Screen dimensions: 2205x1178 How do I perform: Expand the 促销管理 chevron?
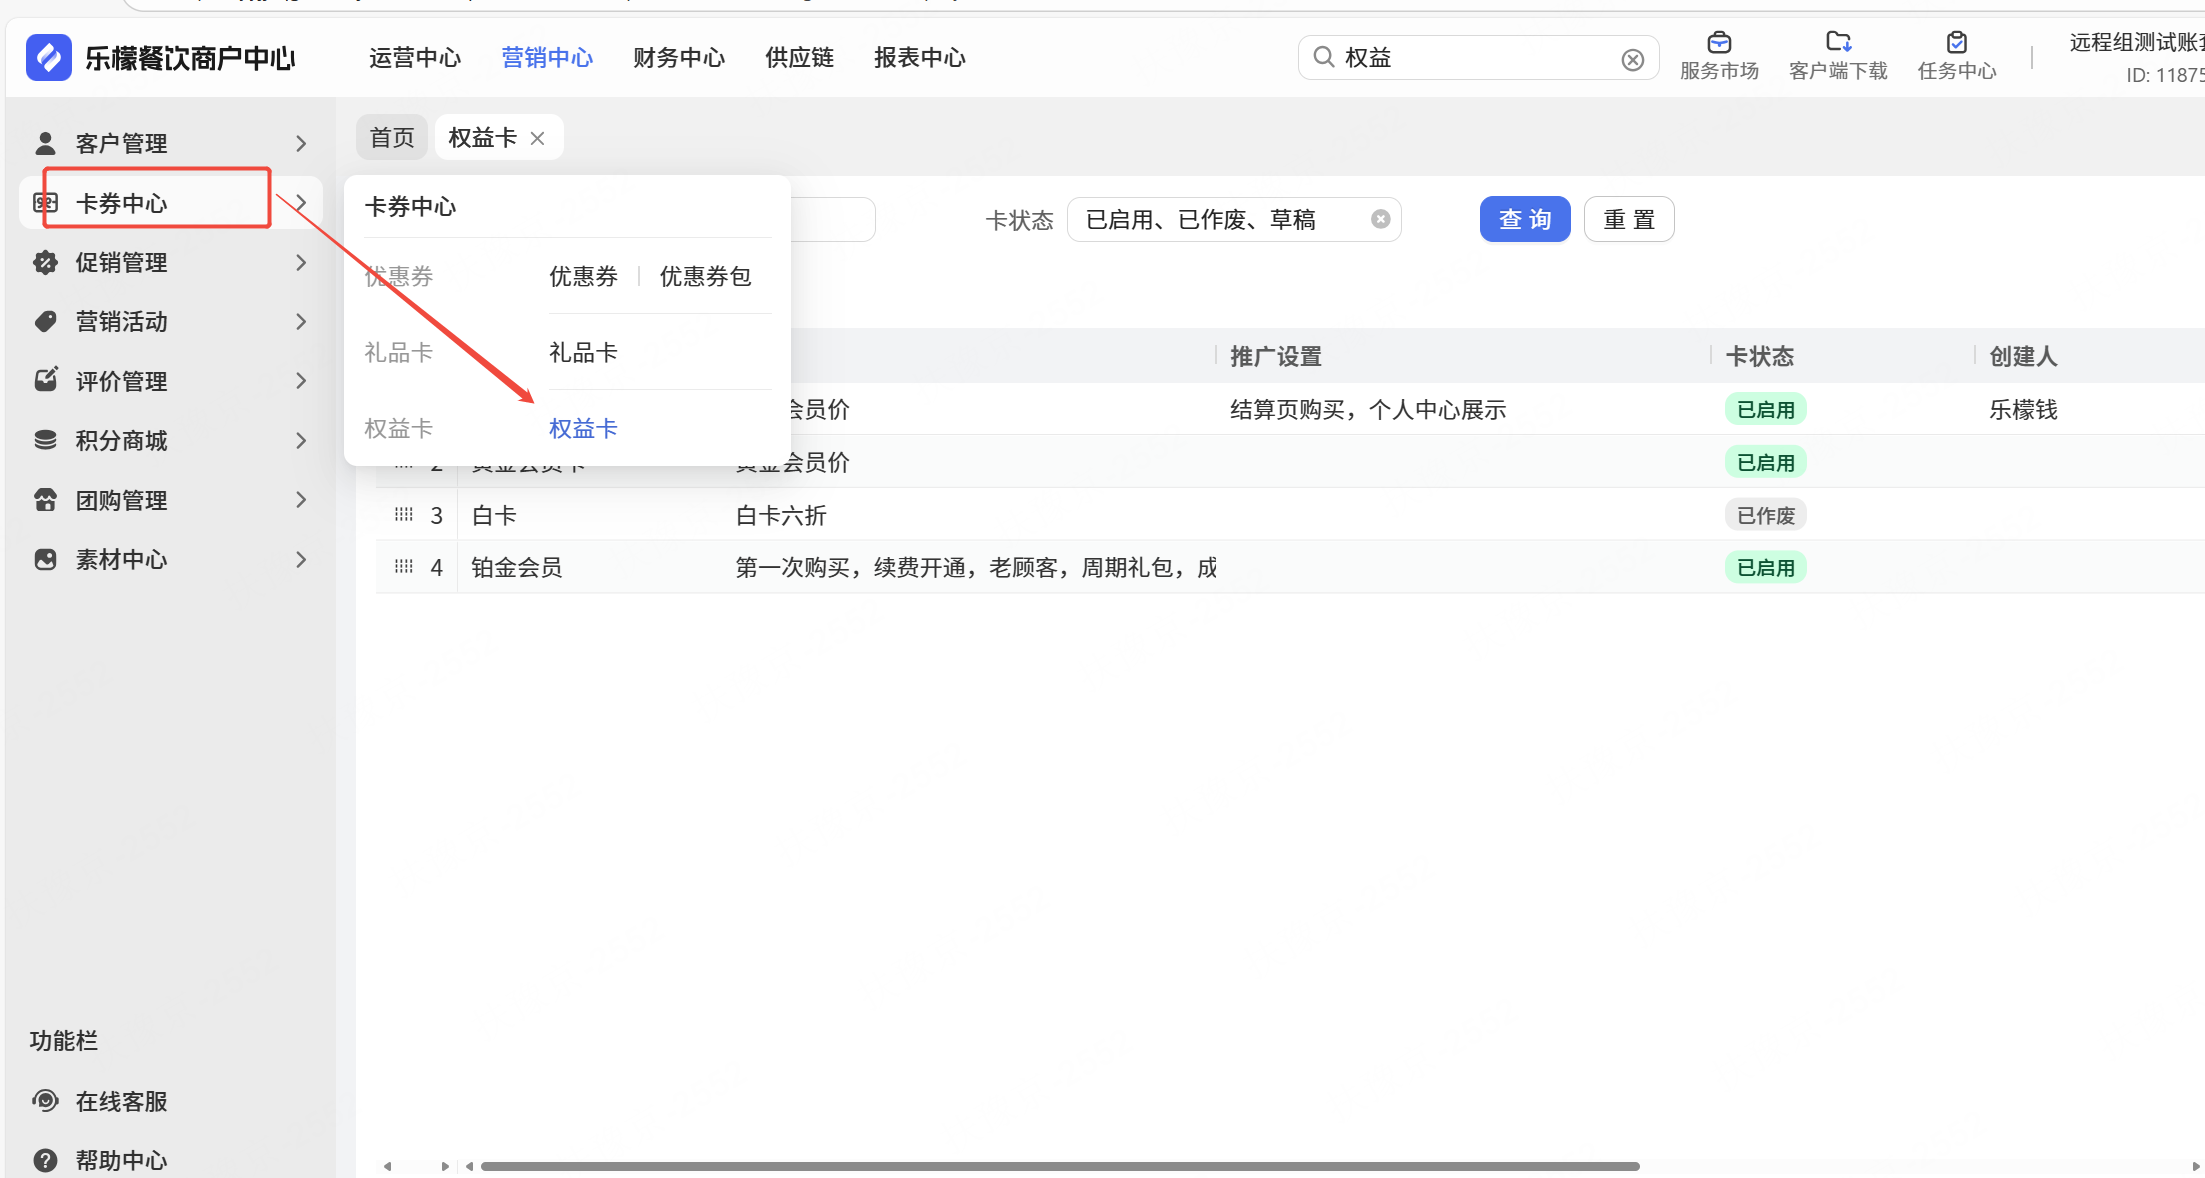pos(301,262)
